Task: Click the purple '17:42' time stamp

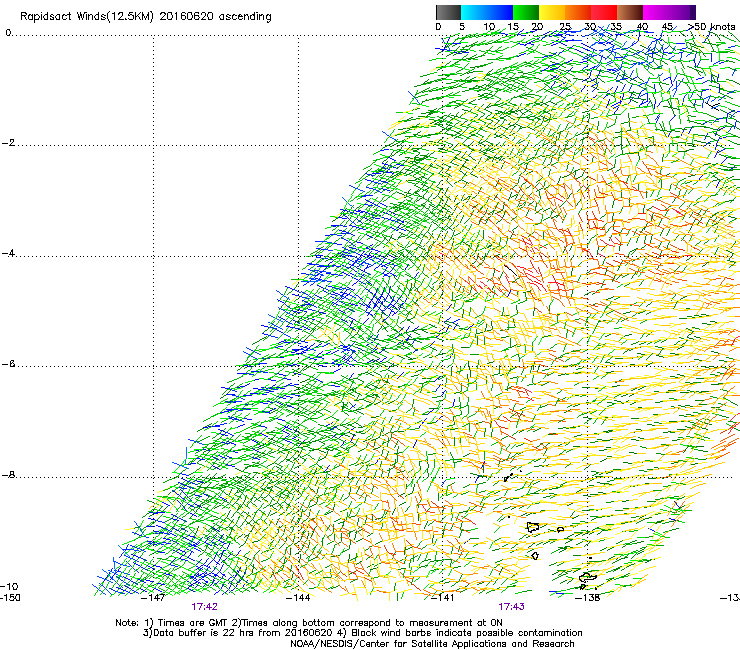Action: [204, 607]
